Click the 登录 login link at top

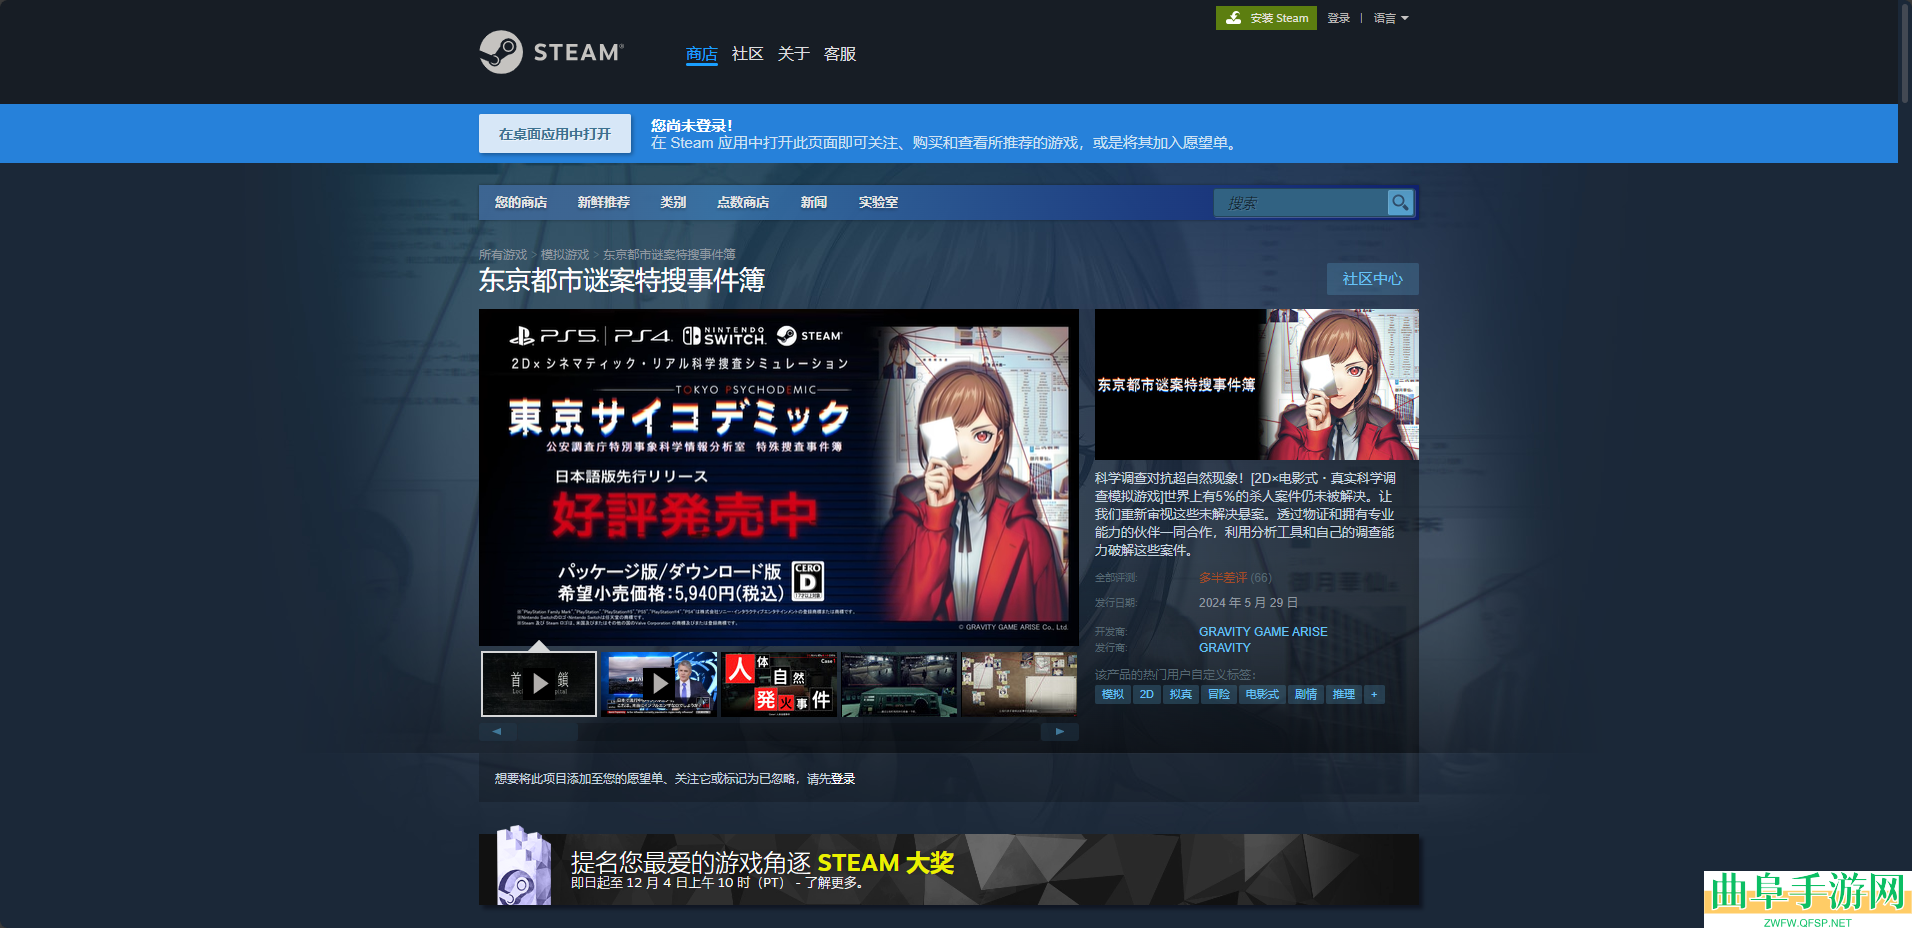pyautogui.click(x=1338, y=18)
